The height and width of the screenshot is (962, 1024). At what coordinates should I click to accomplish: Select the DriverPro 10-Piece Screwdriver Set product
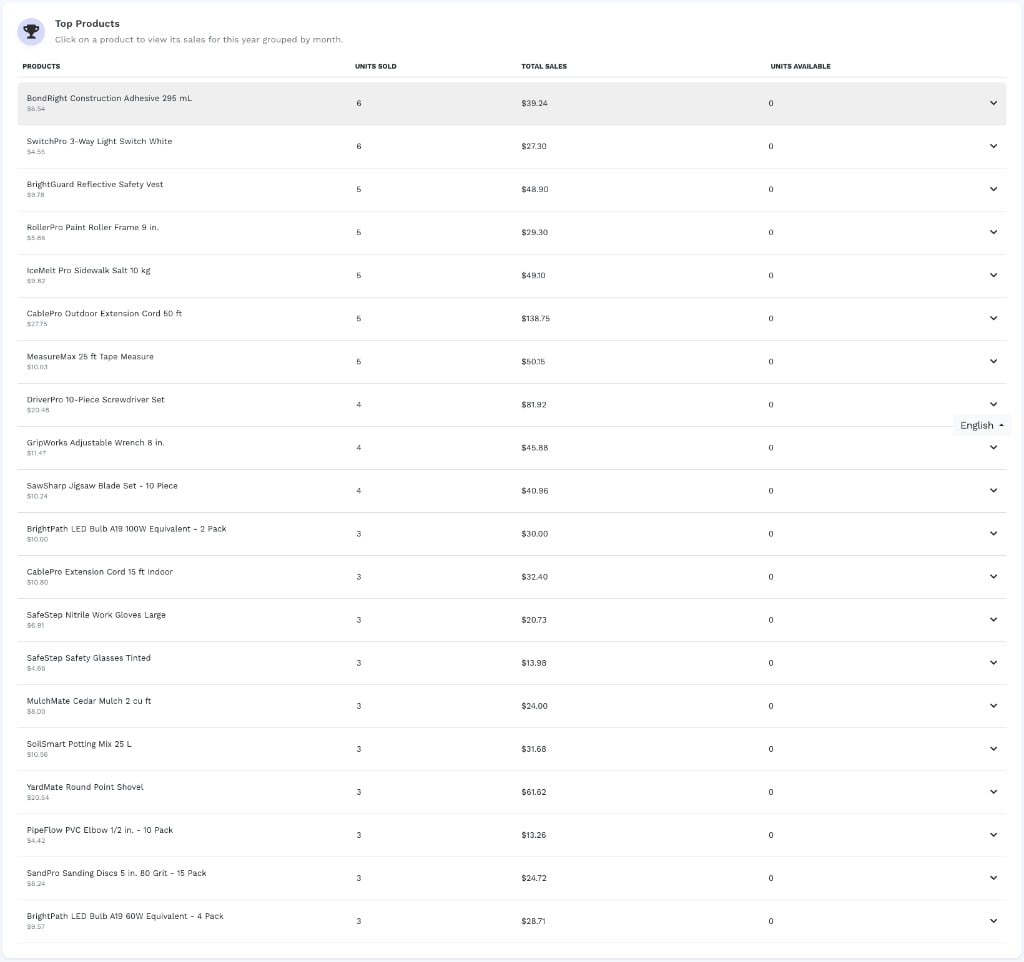coord(511,405)
